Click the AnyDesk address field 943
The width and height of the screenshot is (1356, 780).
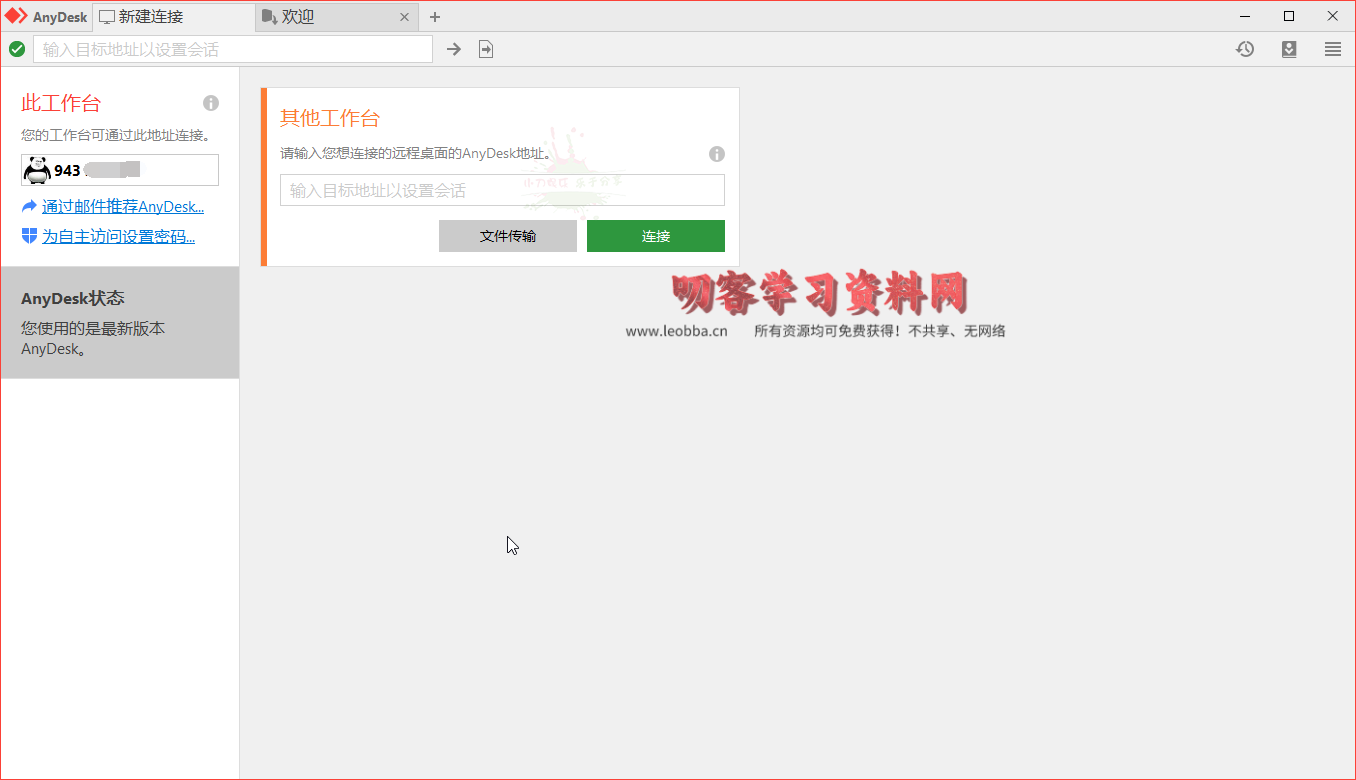[120, 170]
